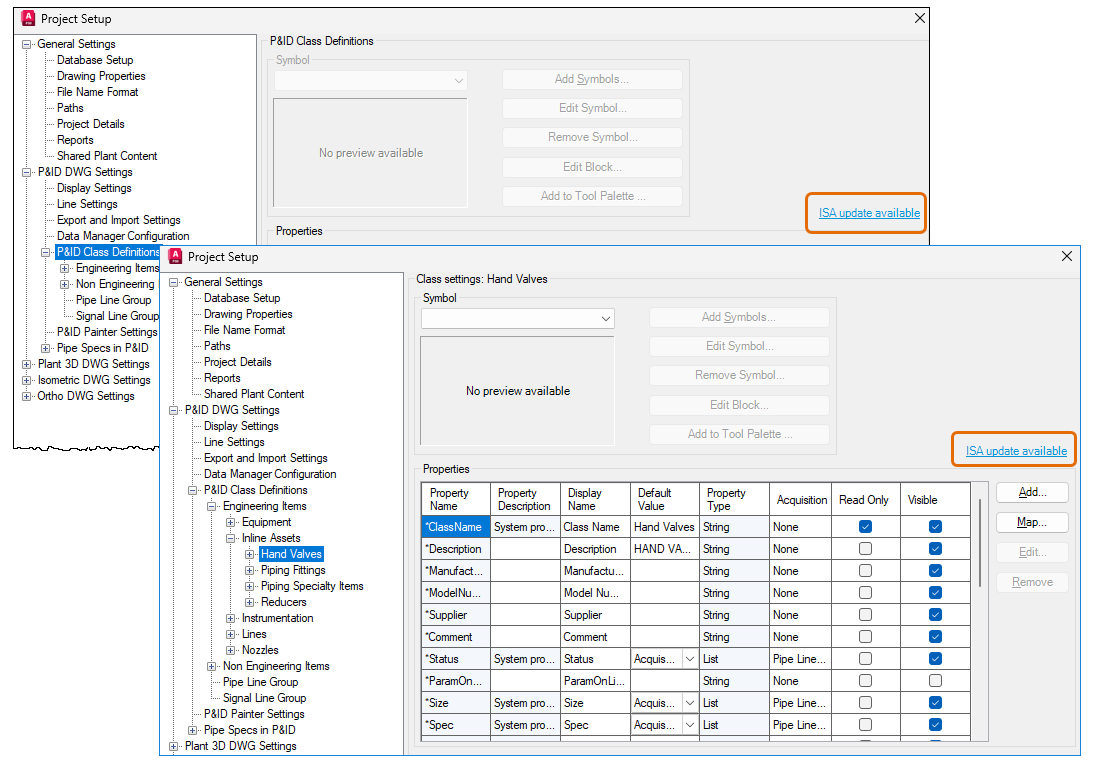Image resolution: width=1093 pixels, height=762 pixels.
Task: Click Hand Valves default value cell
Action: coord(664,527)
